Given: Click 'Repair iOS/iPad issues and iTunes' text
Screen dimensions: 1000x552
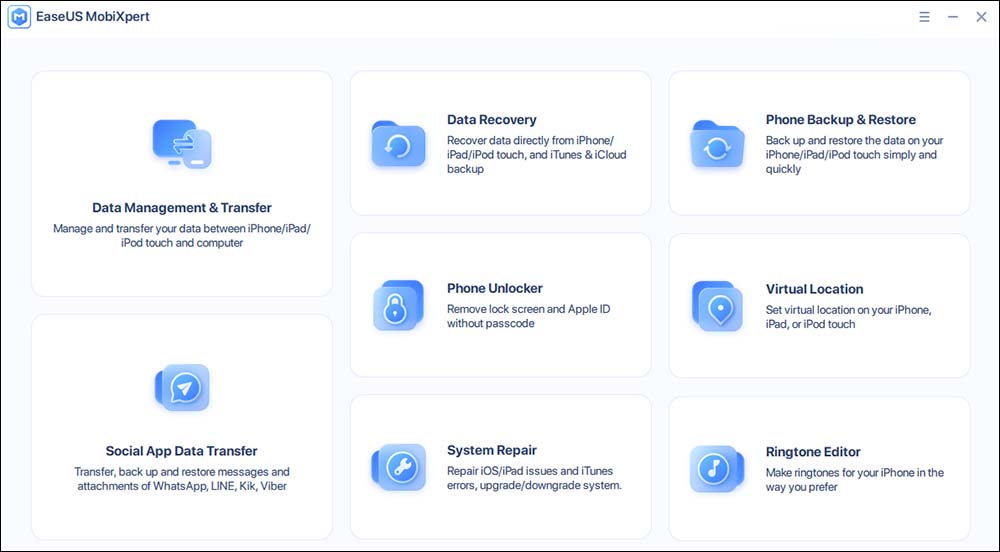Looking at the screenshot, I should point(534,478).
